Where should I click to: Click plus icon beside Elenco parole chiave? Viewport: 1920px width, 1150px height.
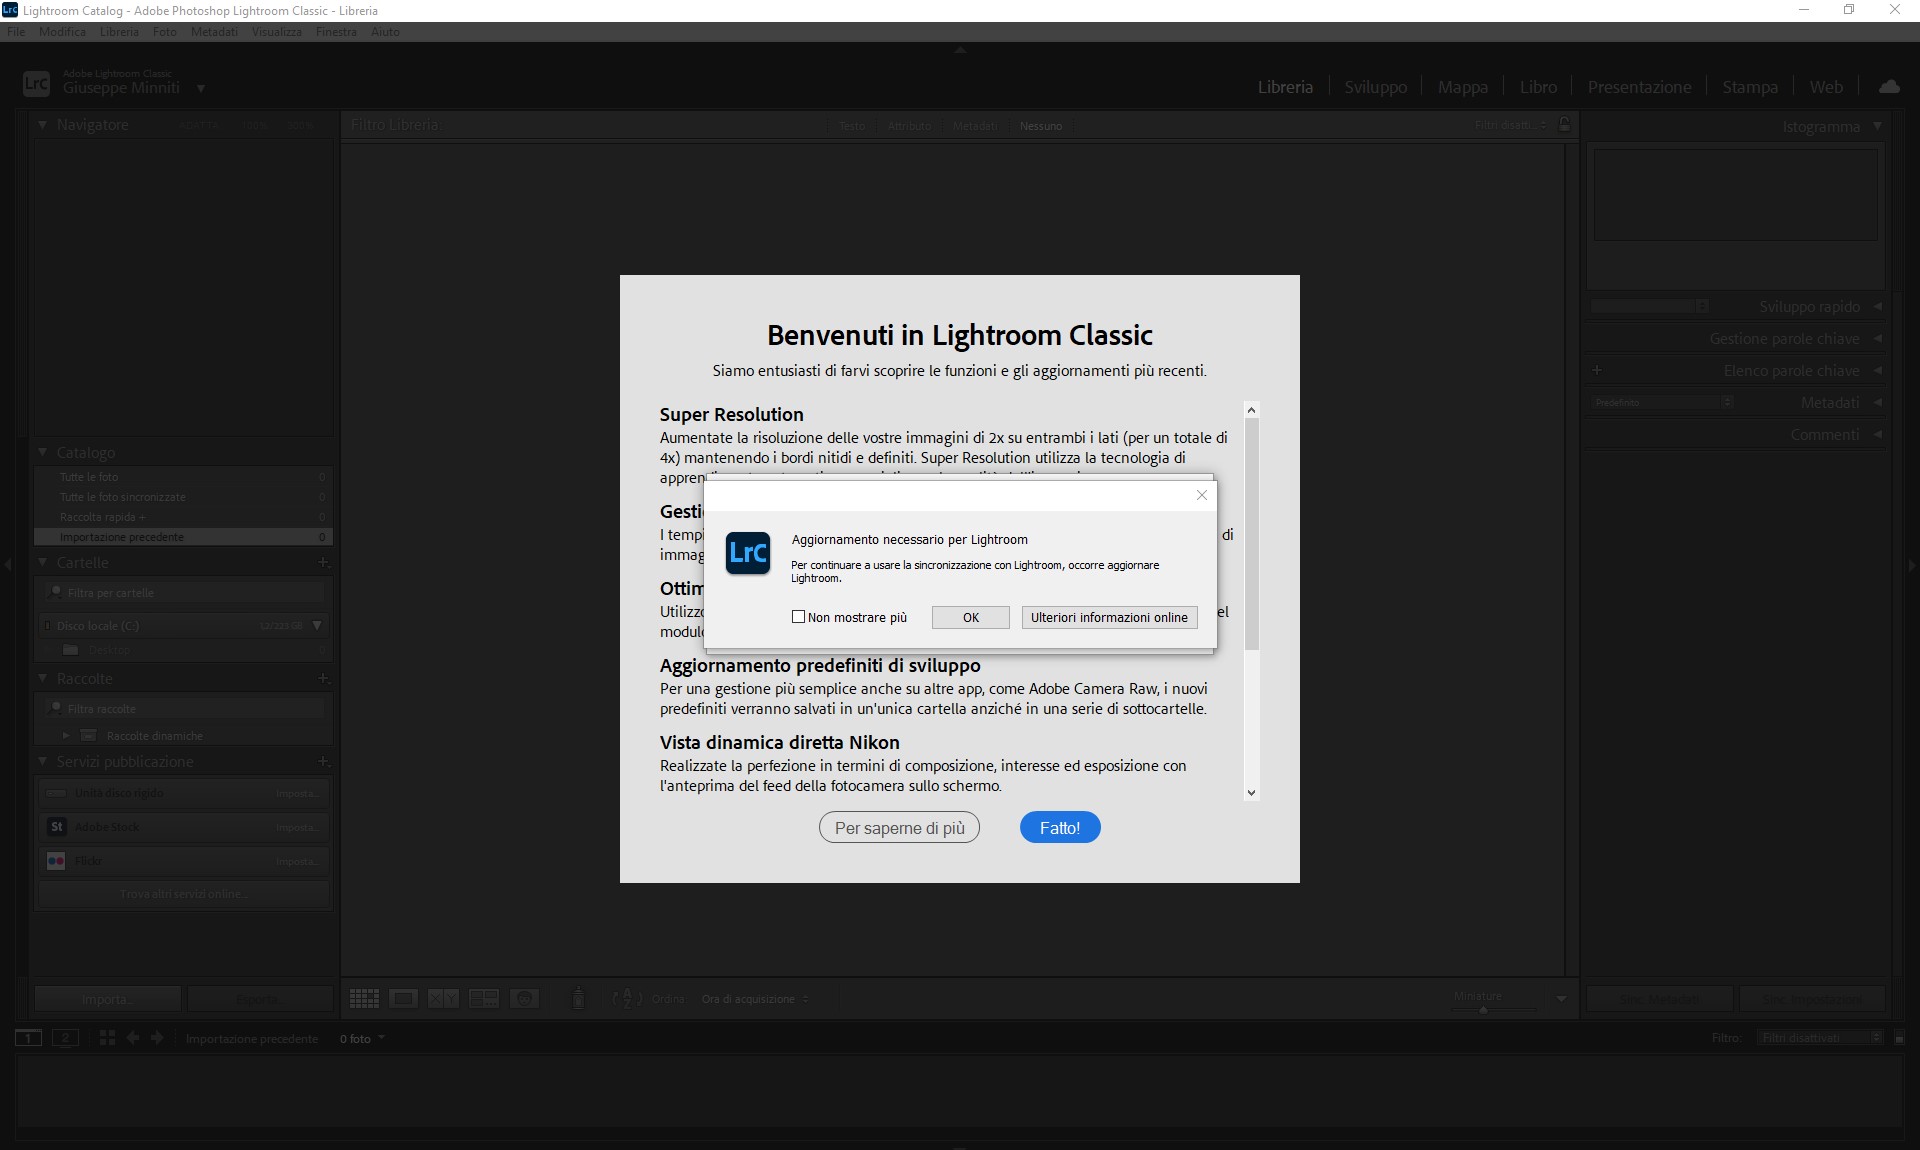(1597, 370)
